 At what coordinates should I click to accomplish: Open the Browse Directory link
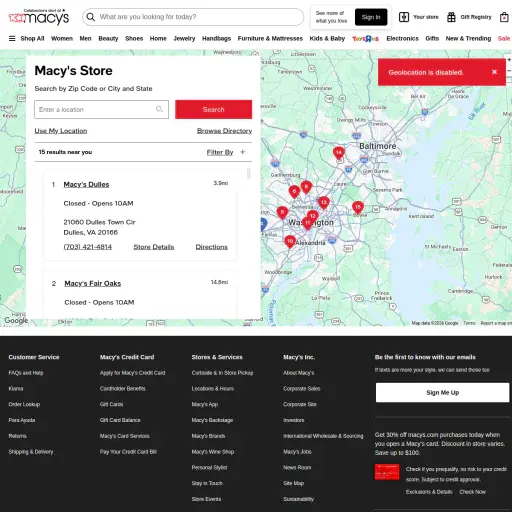[224, 131]
